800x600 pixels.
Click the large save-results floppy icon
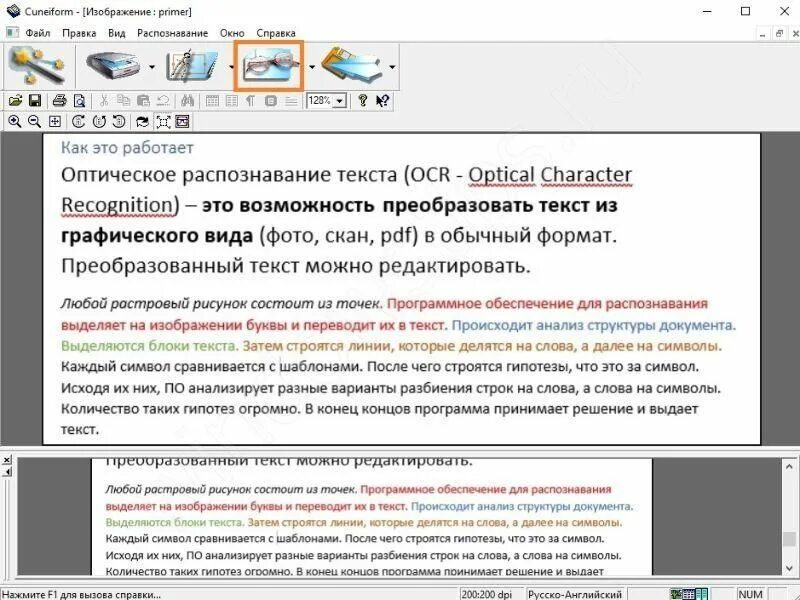click(352, 65)
